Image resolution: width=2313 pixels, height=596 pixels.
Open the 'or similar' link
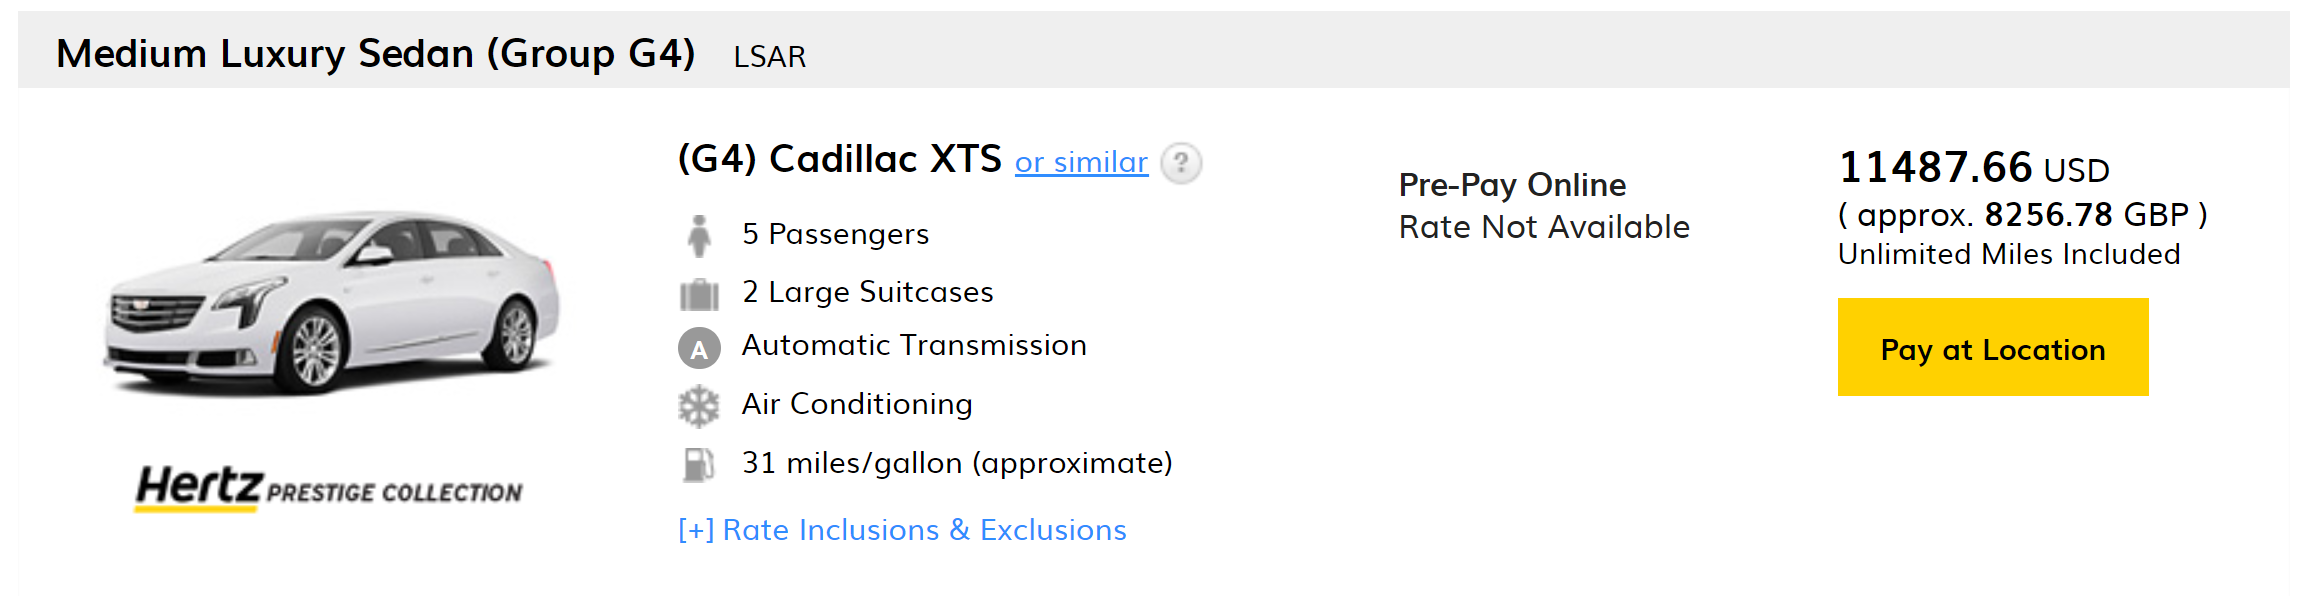tap(1081, 162)
